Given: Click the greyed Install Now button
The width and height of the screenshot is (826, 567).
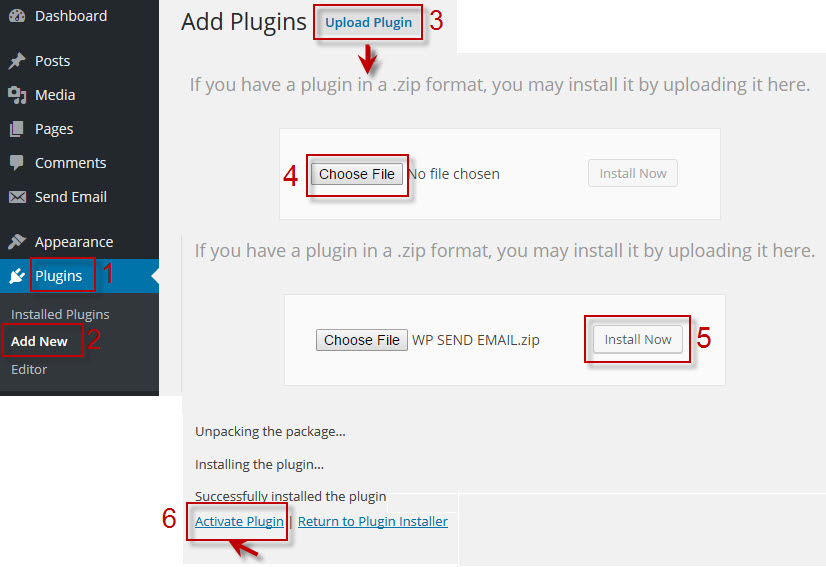Looking at the screenshot, I should pos(633,173).
